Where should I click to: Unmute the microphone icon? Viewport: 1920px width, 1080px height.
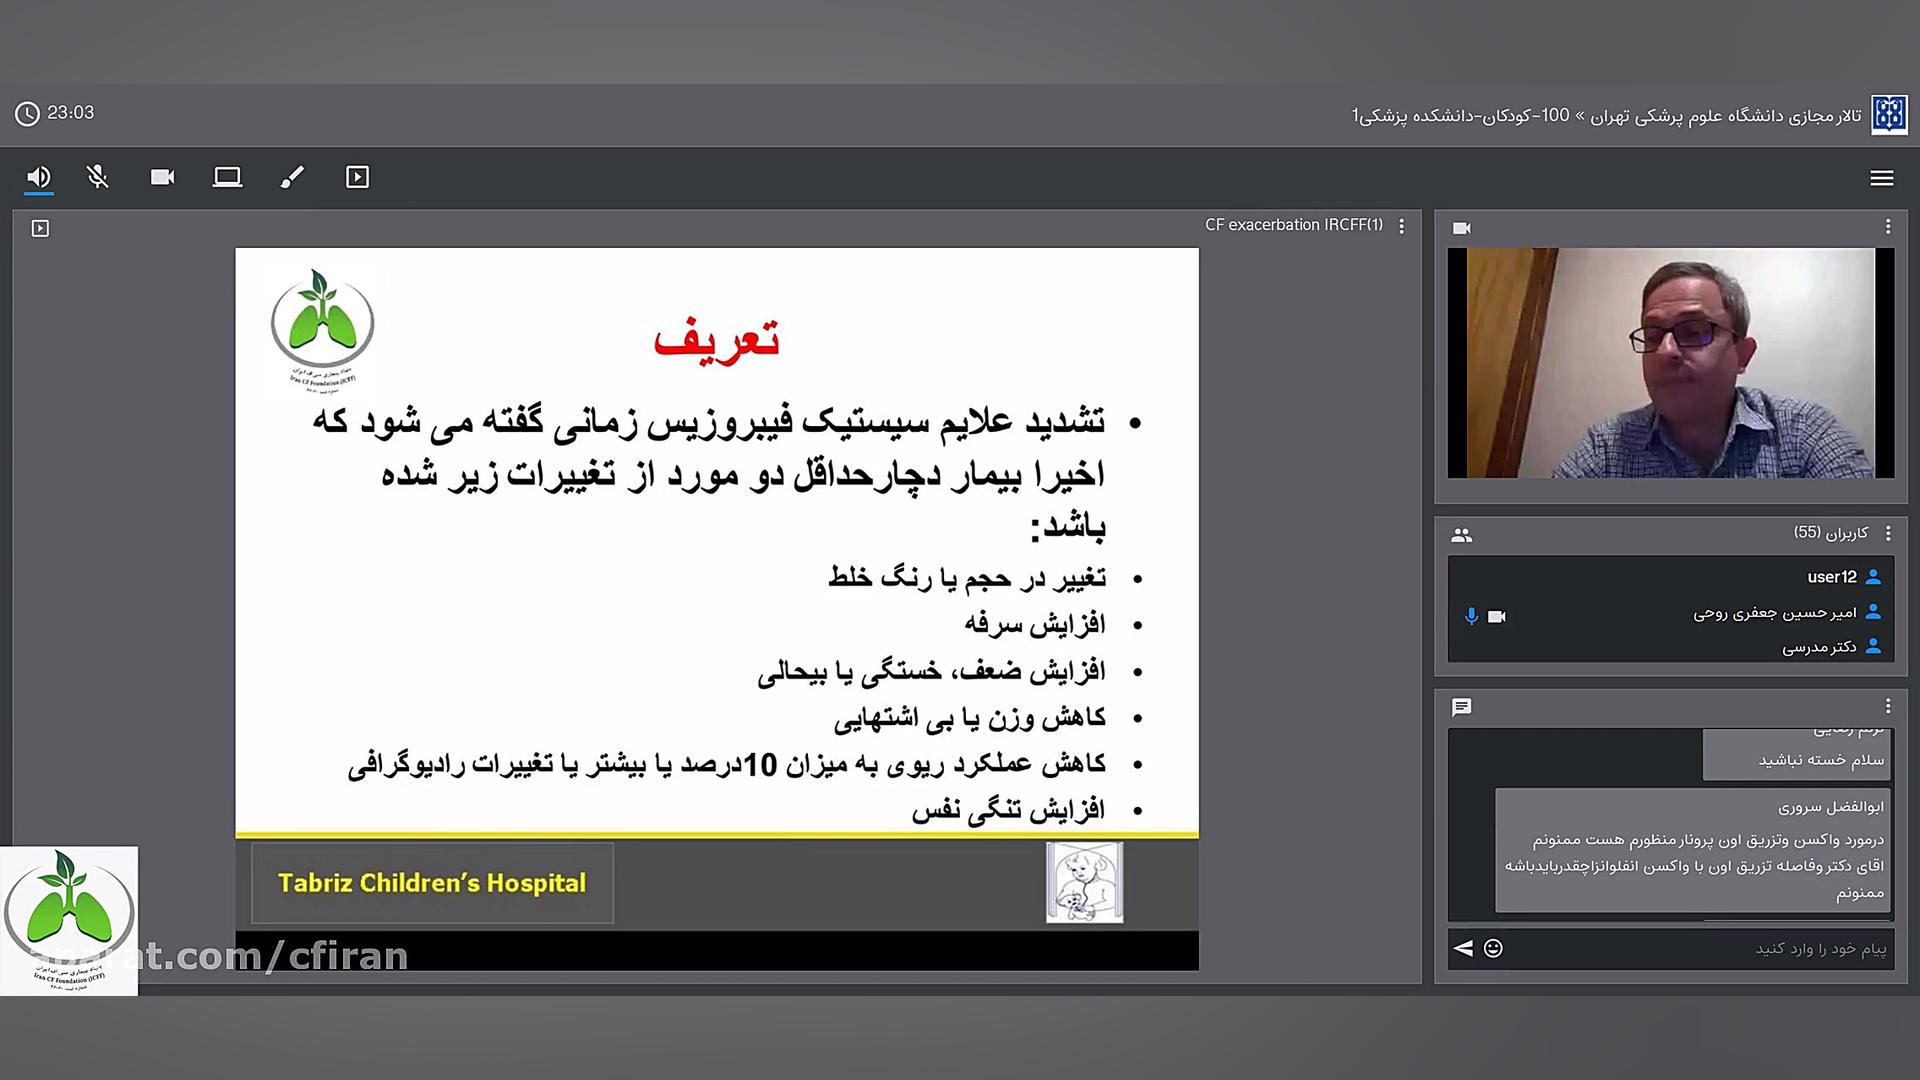click(x=98, y=178)
